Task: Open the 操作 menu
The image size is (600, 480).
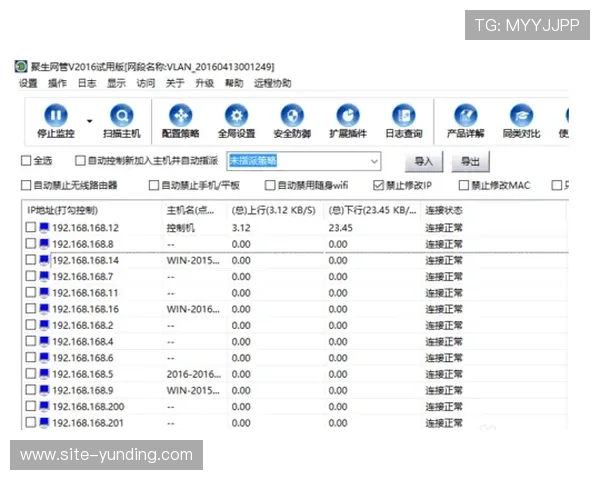Action: (x=57, y=83)
